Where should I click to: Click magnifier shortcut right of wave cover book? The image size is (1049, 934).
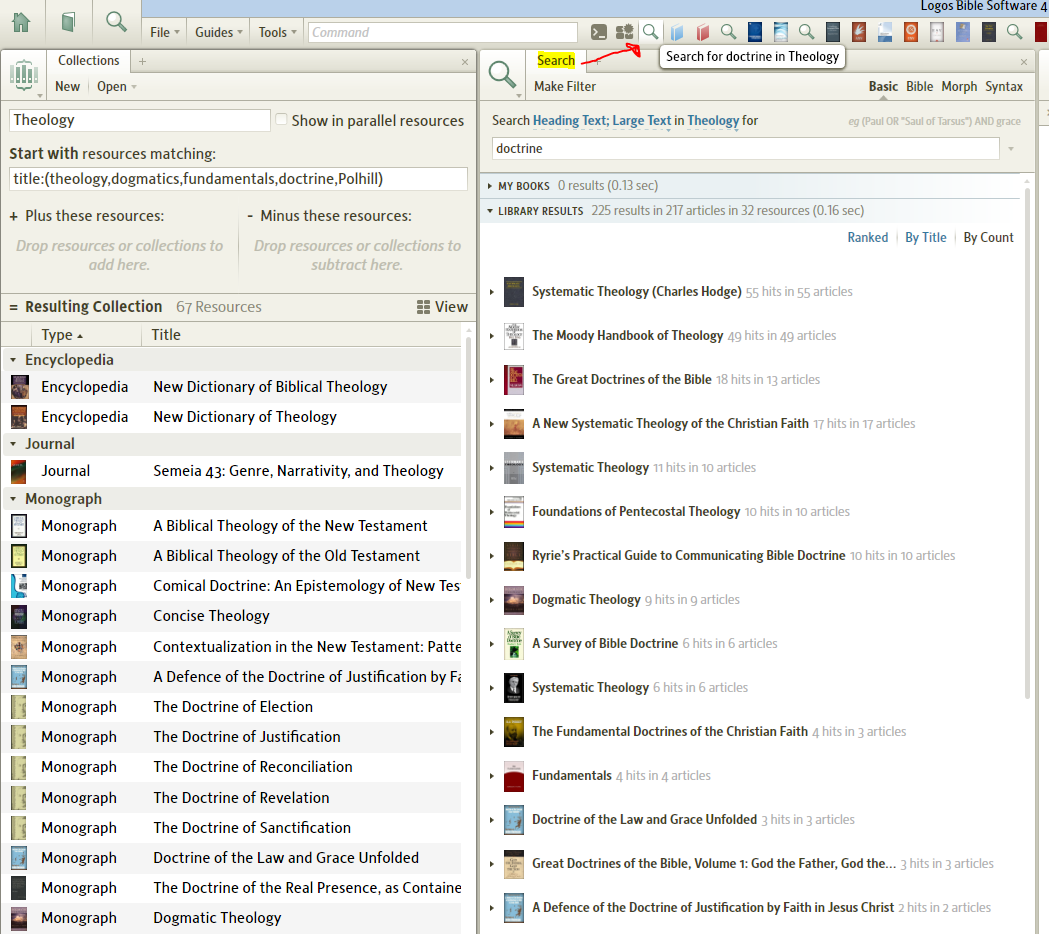[x=807, y=32]
